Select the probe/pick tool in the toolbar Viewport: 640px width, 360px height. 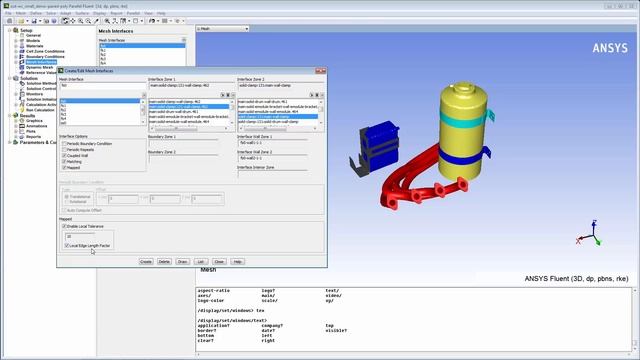96,21
